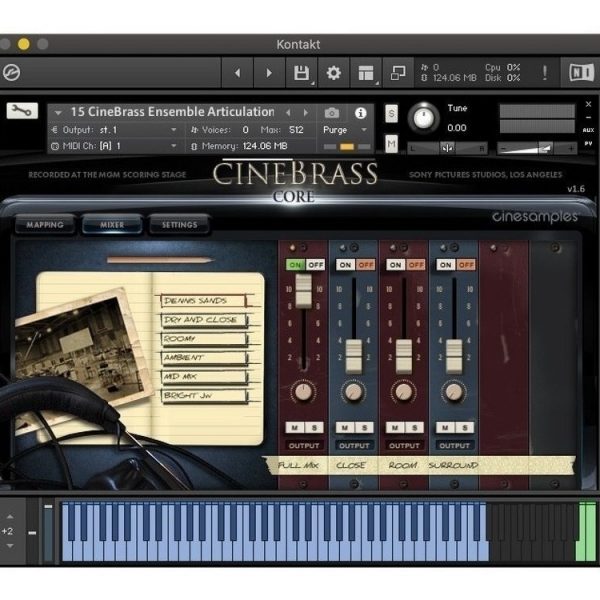Toggle minimized view icon

[398, 73]
